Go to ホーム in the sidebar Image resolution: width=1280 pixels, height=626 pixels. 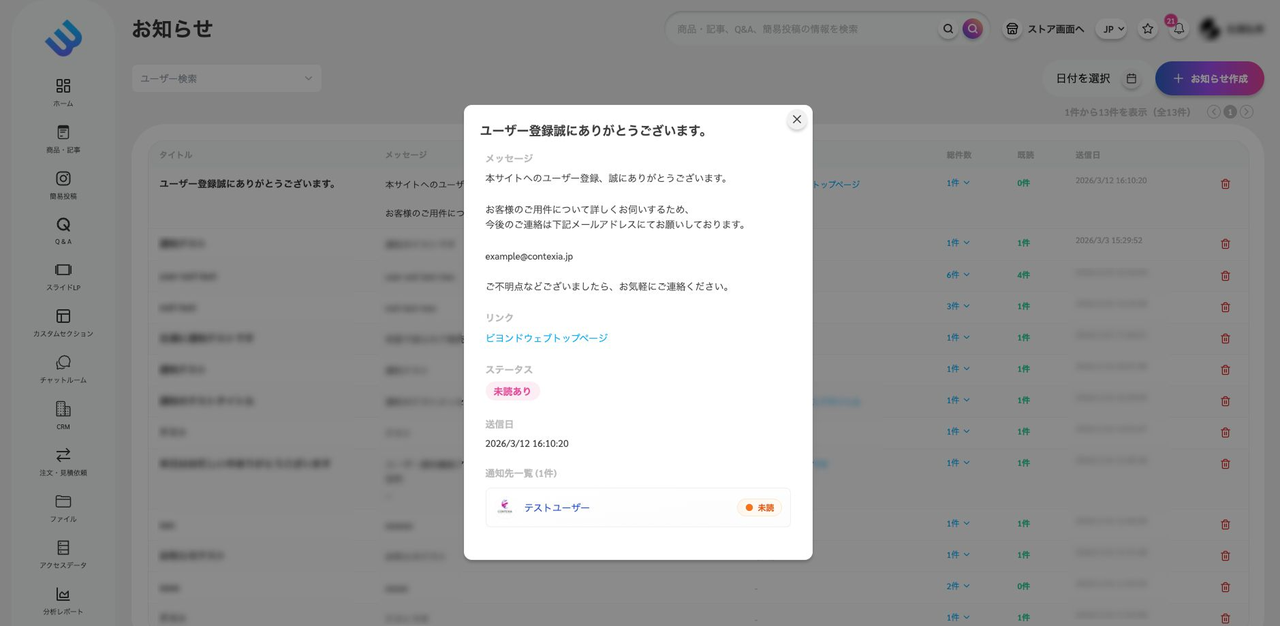pos(63,92)
